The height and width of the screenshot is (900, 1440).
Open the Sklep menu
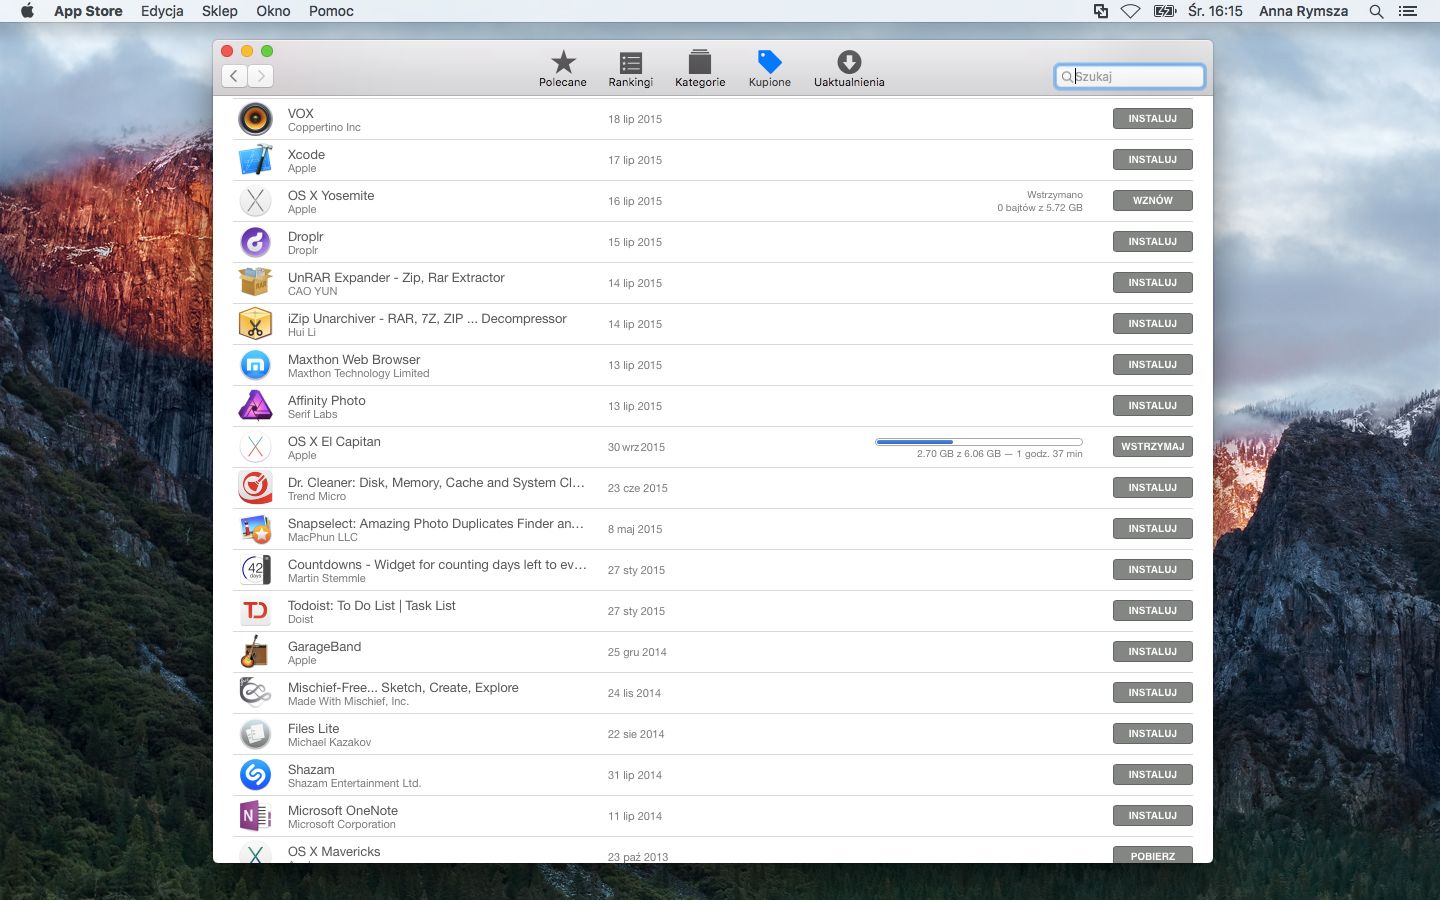click(220, 11)
